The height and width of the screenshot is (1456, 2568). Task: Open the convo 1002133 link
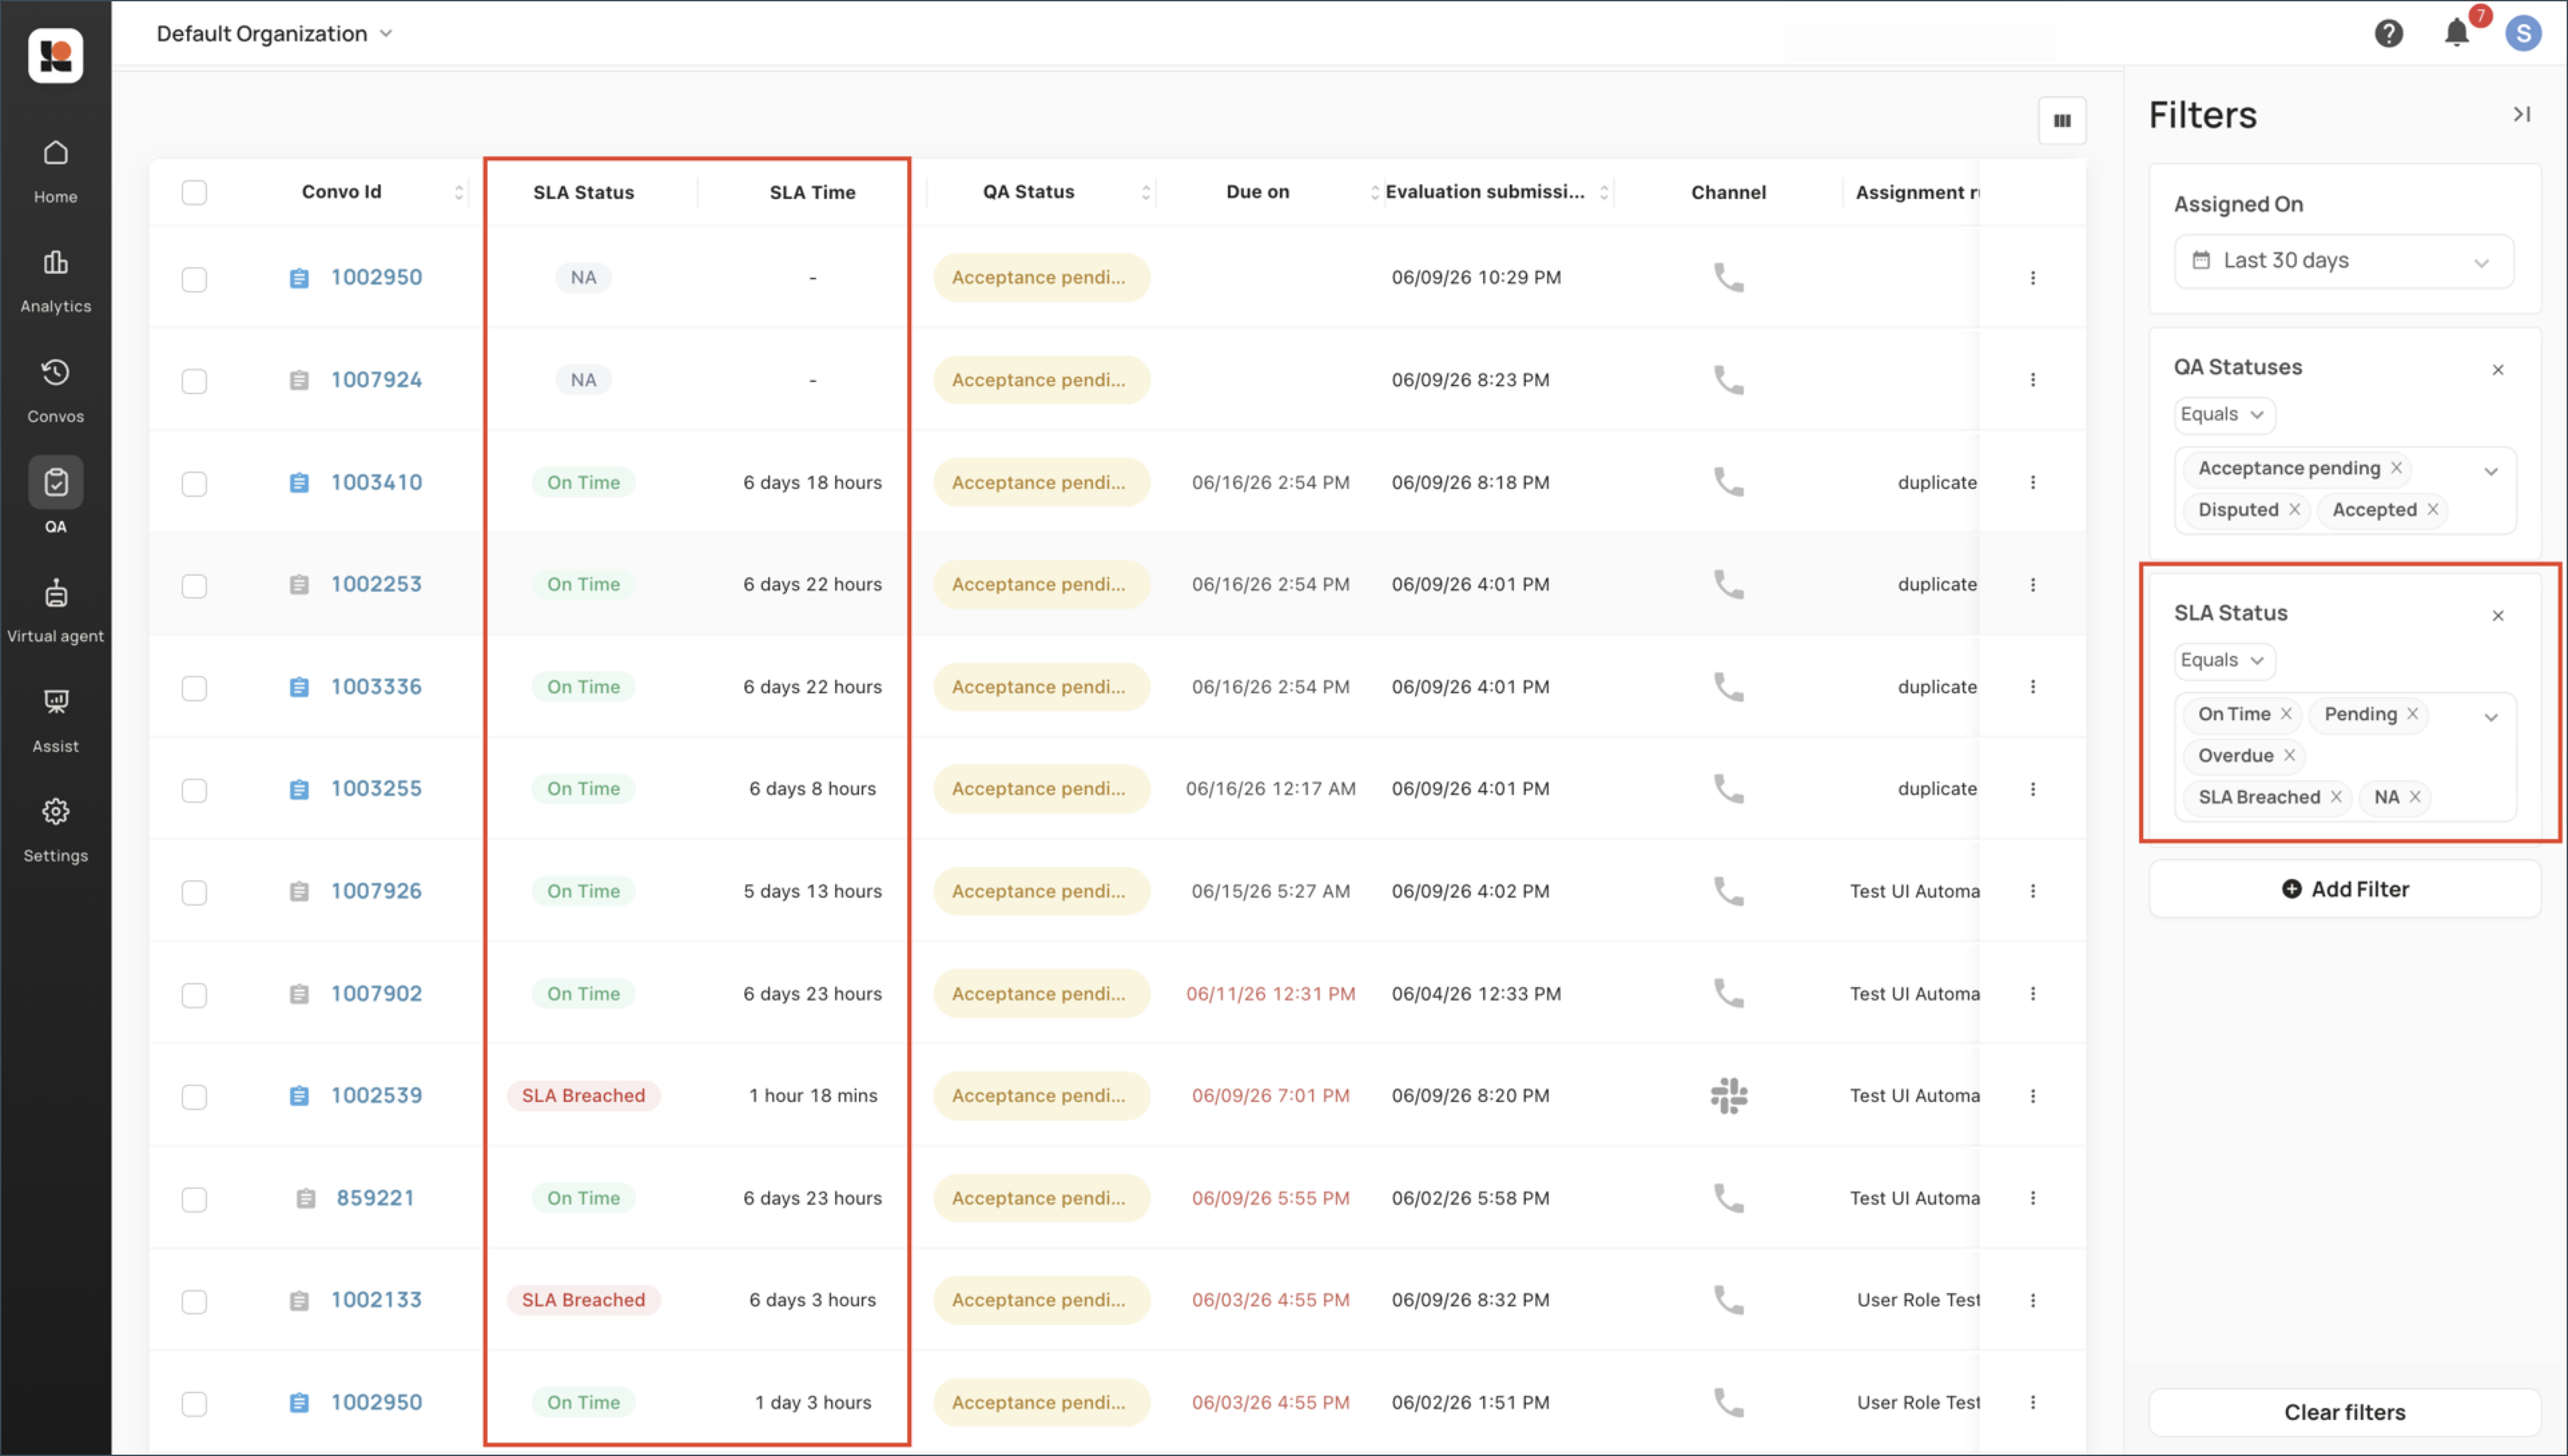[376, 1300]
